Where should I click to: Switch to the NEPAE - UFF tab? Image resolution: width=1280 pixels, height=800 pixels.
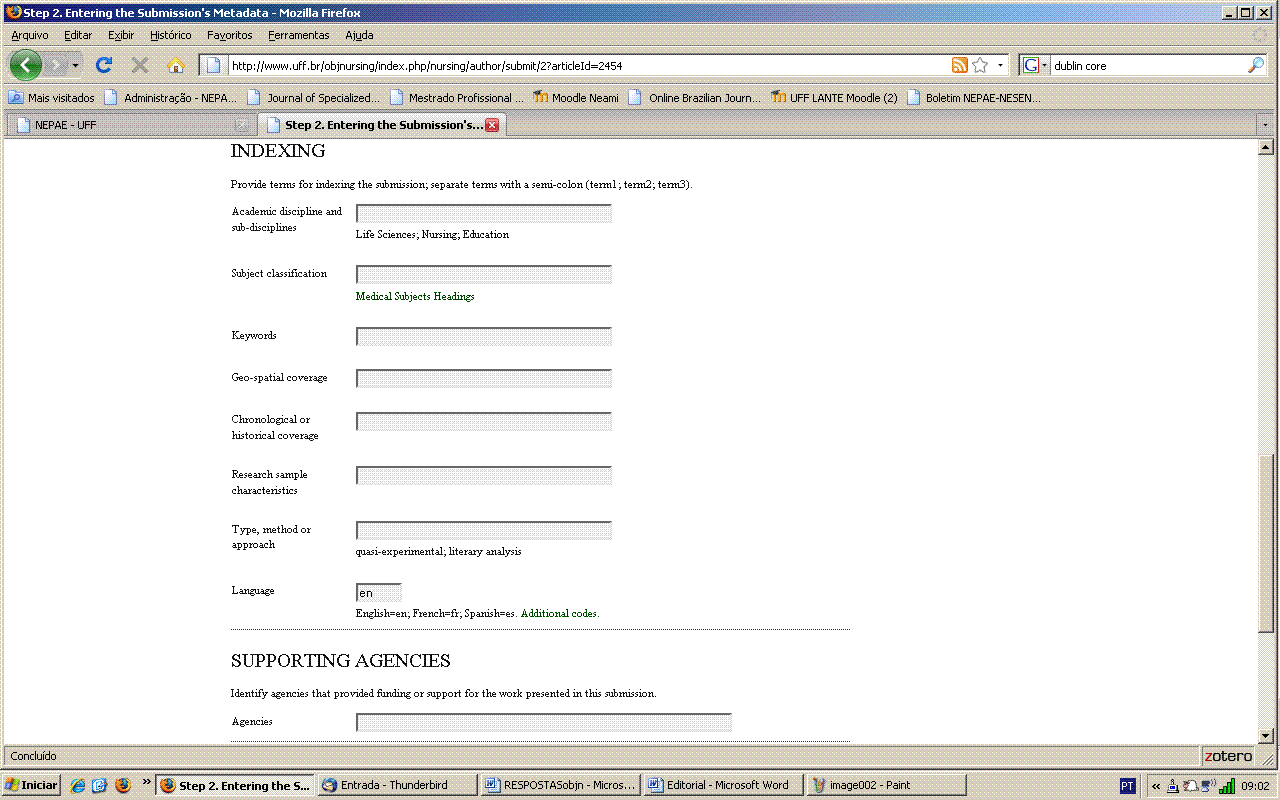[x=120, y=125]
